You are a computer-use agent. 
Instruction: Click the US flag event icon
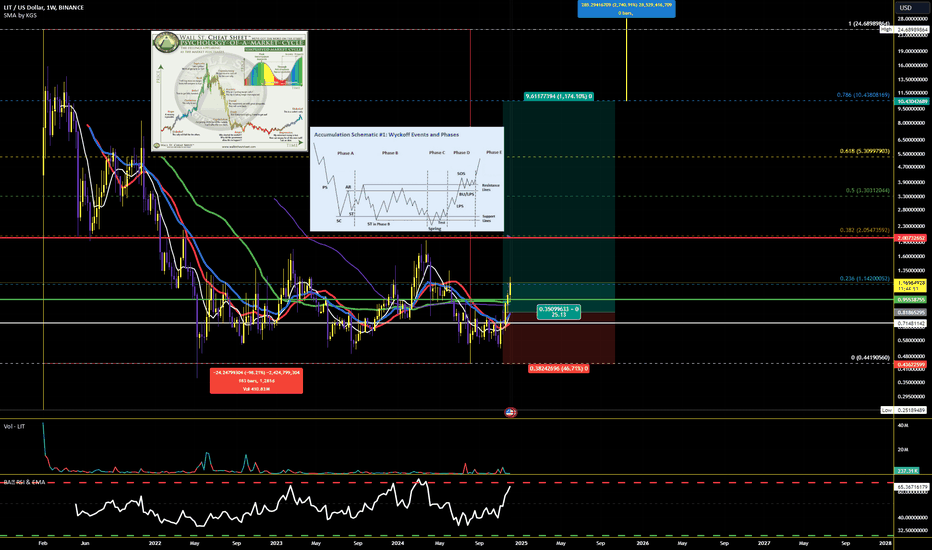click(511, 411)
